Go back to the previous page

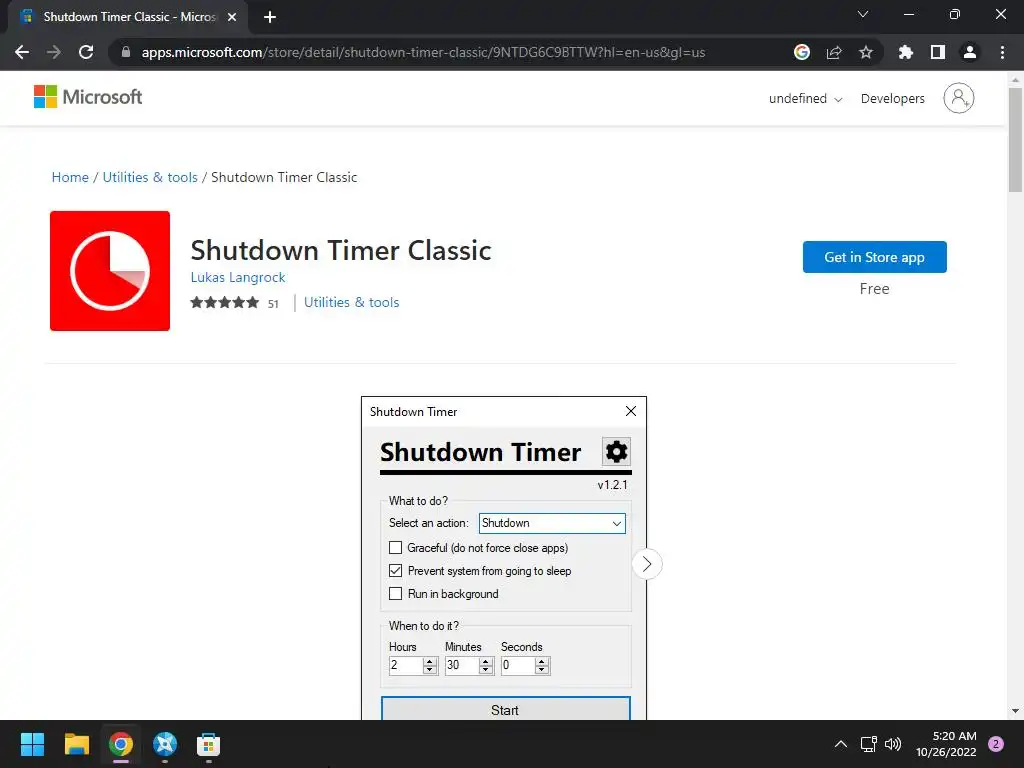pos(22,52)
